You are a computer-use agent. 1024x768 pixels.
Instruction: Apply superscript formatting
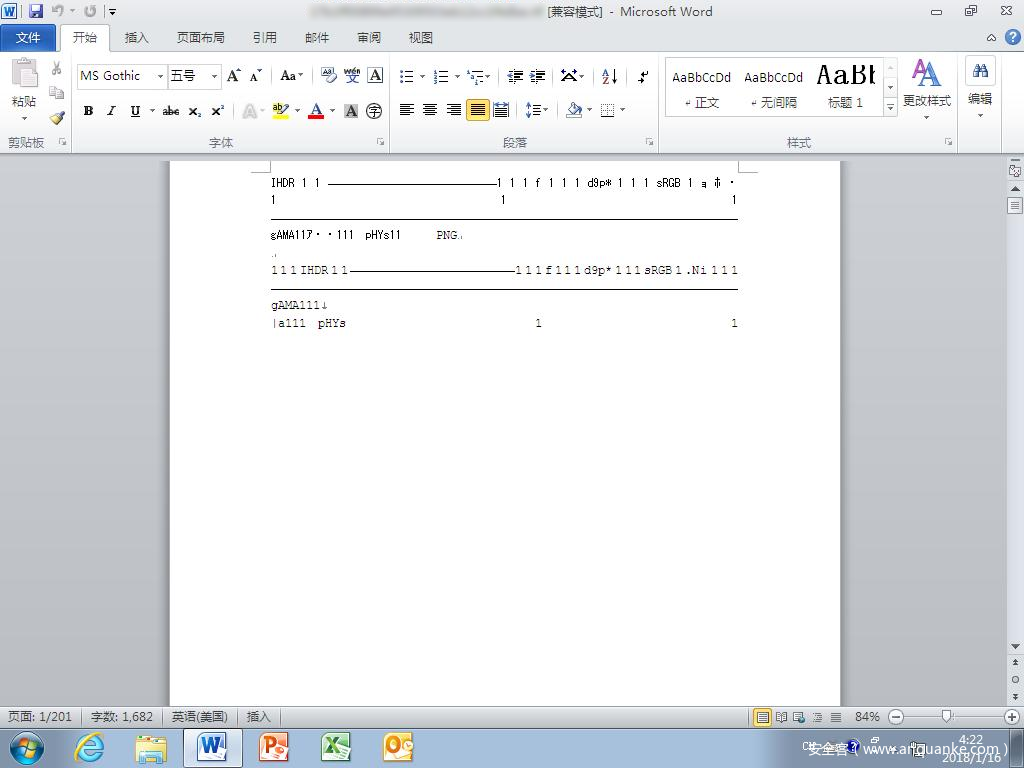tap(217, 111)
